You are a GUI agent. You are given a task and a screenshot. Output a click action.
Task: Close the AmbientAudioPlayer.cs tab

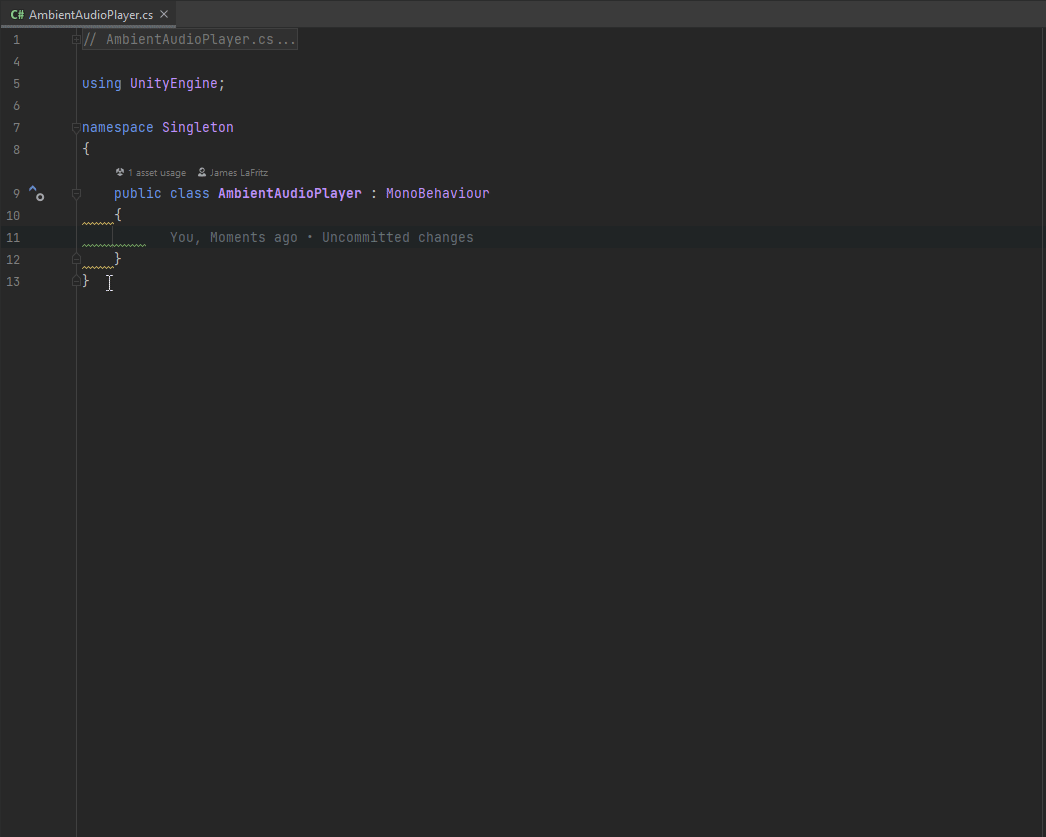pyautogui.click(x=164, y=14)
